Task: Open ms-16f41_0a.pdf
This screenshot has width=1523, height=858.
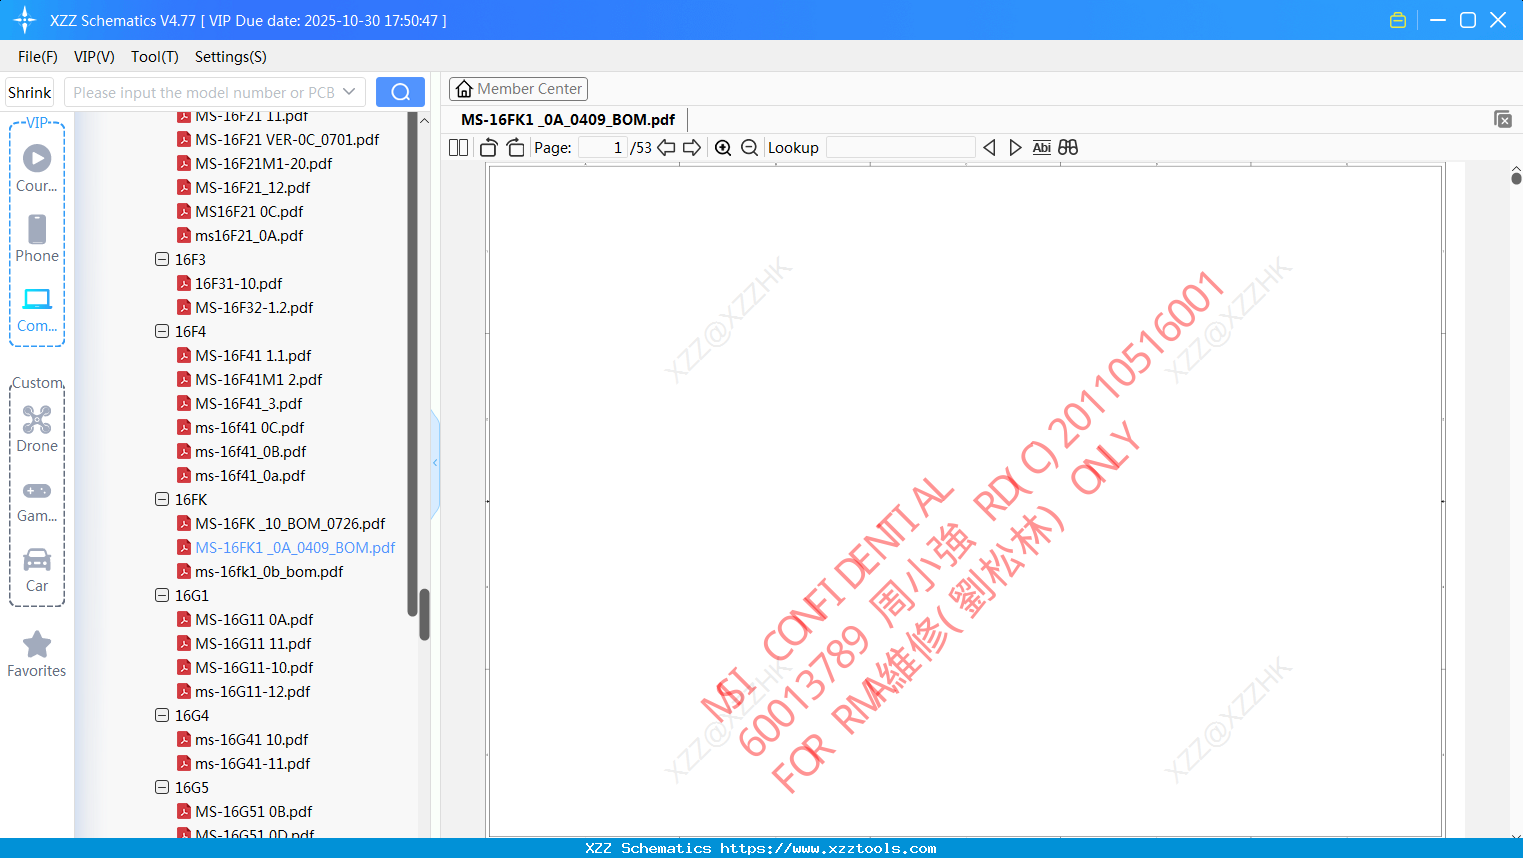Action: pos(250,475)
